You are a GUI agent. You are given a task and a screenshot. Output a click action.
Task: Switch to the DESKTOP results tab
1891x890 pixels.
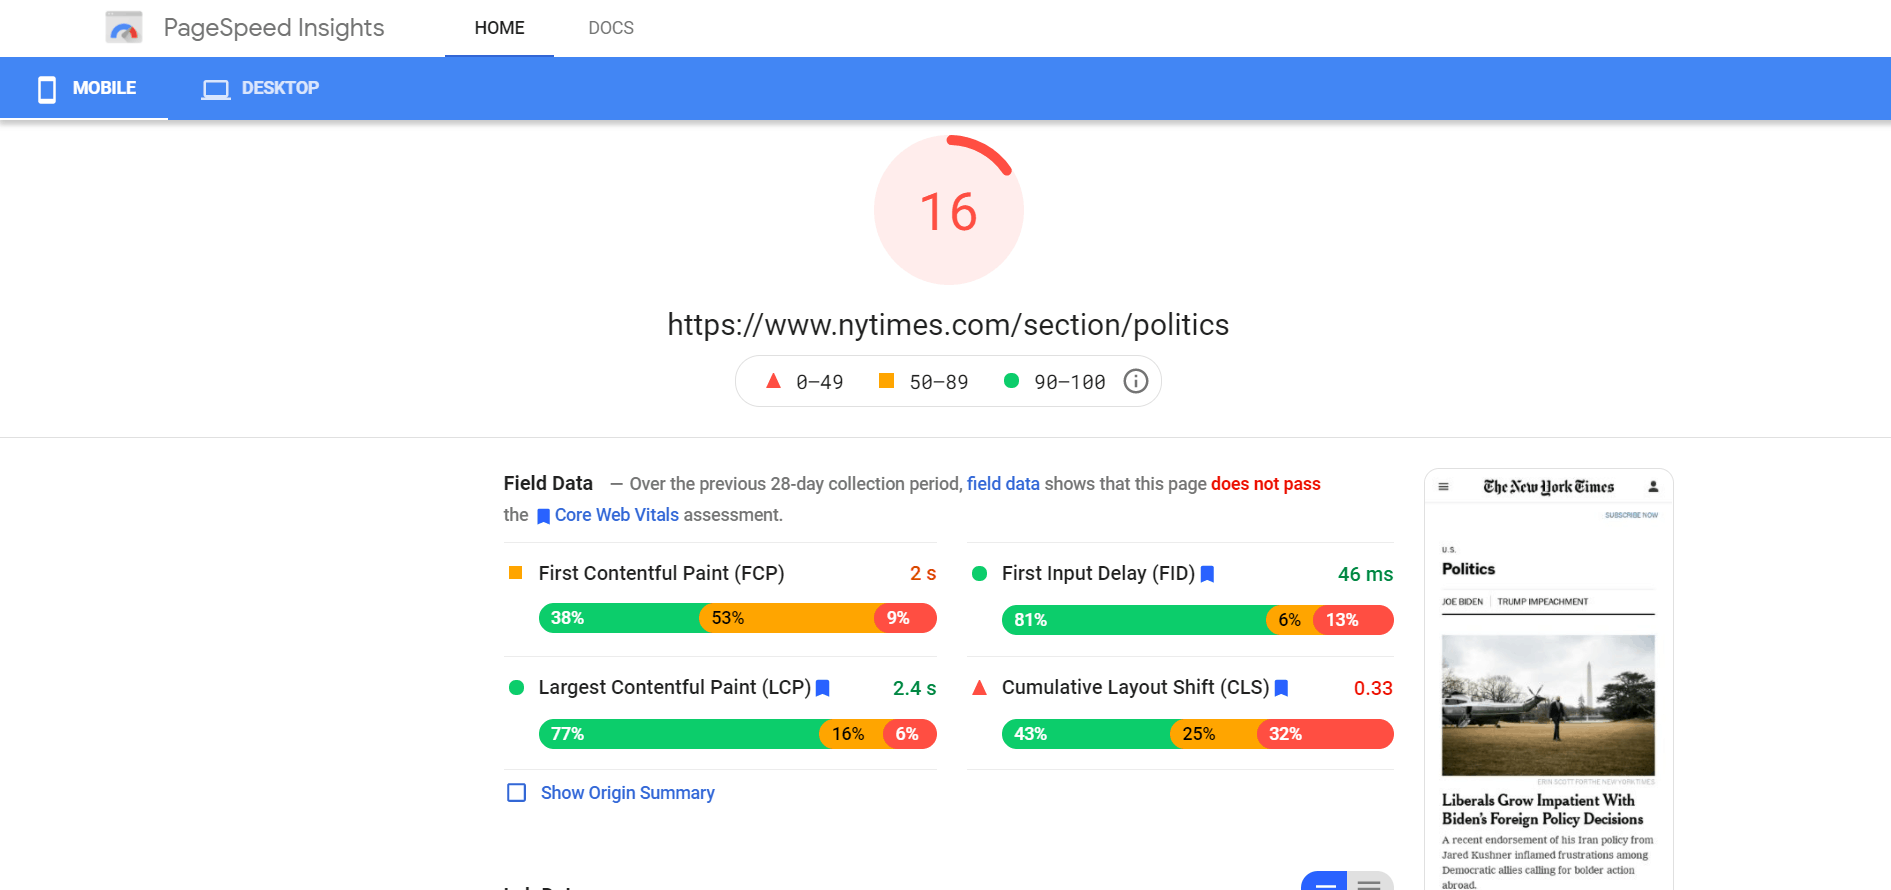click(260, 89)
